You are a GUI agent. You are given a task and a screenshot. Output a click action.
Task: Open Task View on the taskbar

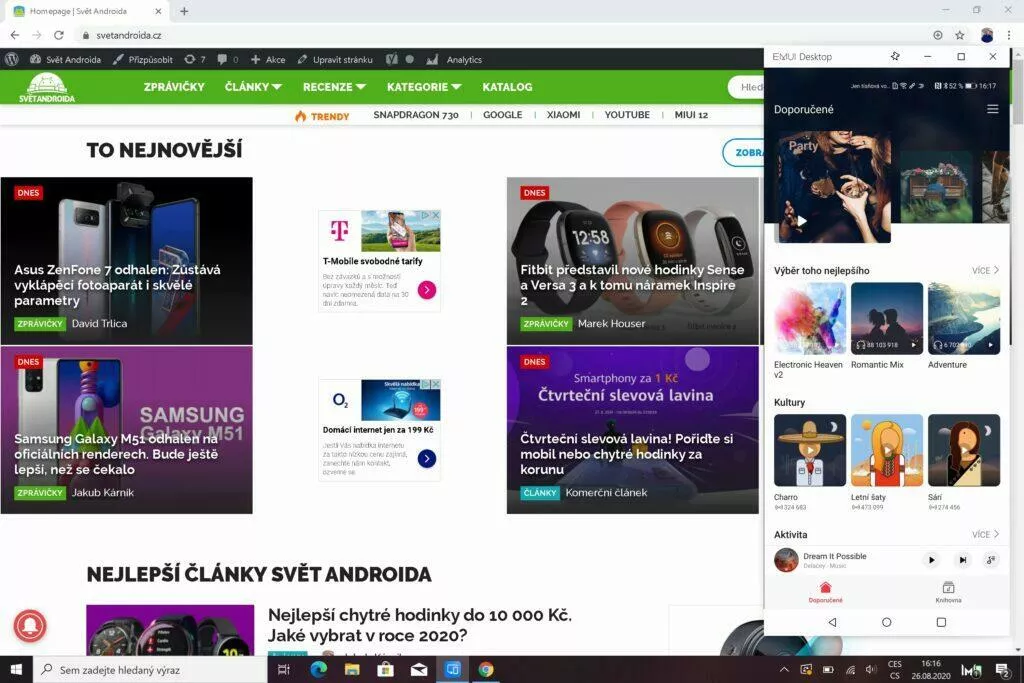pyautogui.click(x=283, y=669)
